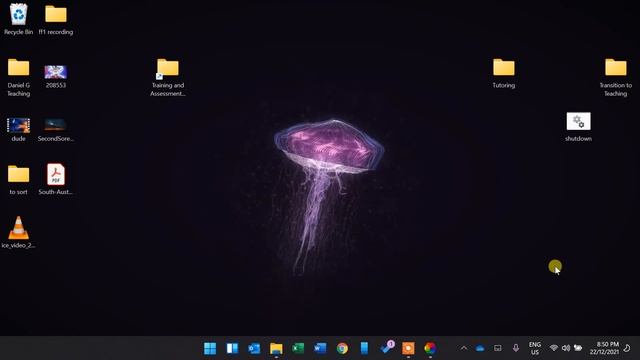The width and height of the screenshot is (640, 360).
Task: Select the 208553 image file
Action: pos(56,76)
